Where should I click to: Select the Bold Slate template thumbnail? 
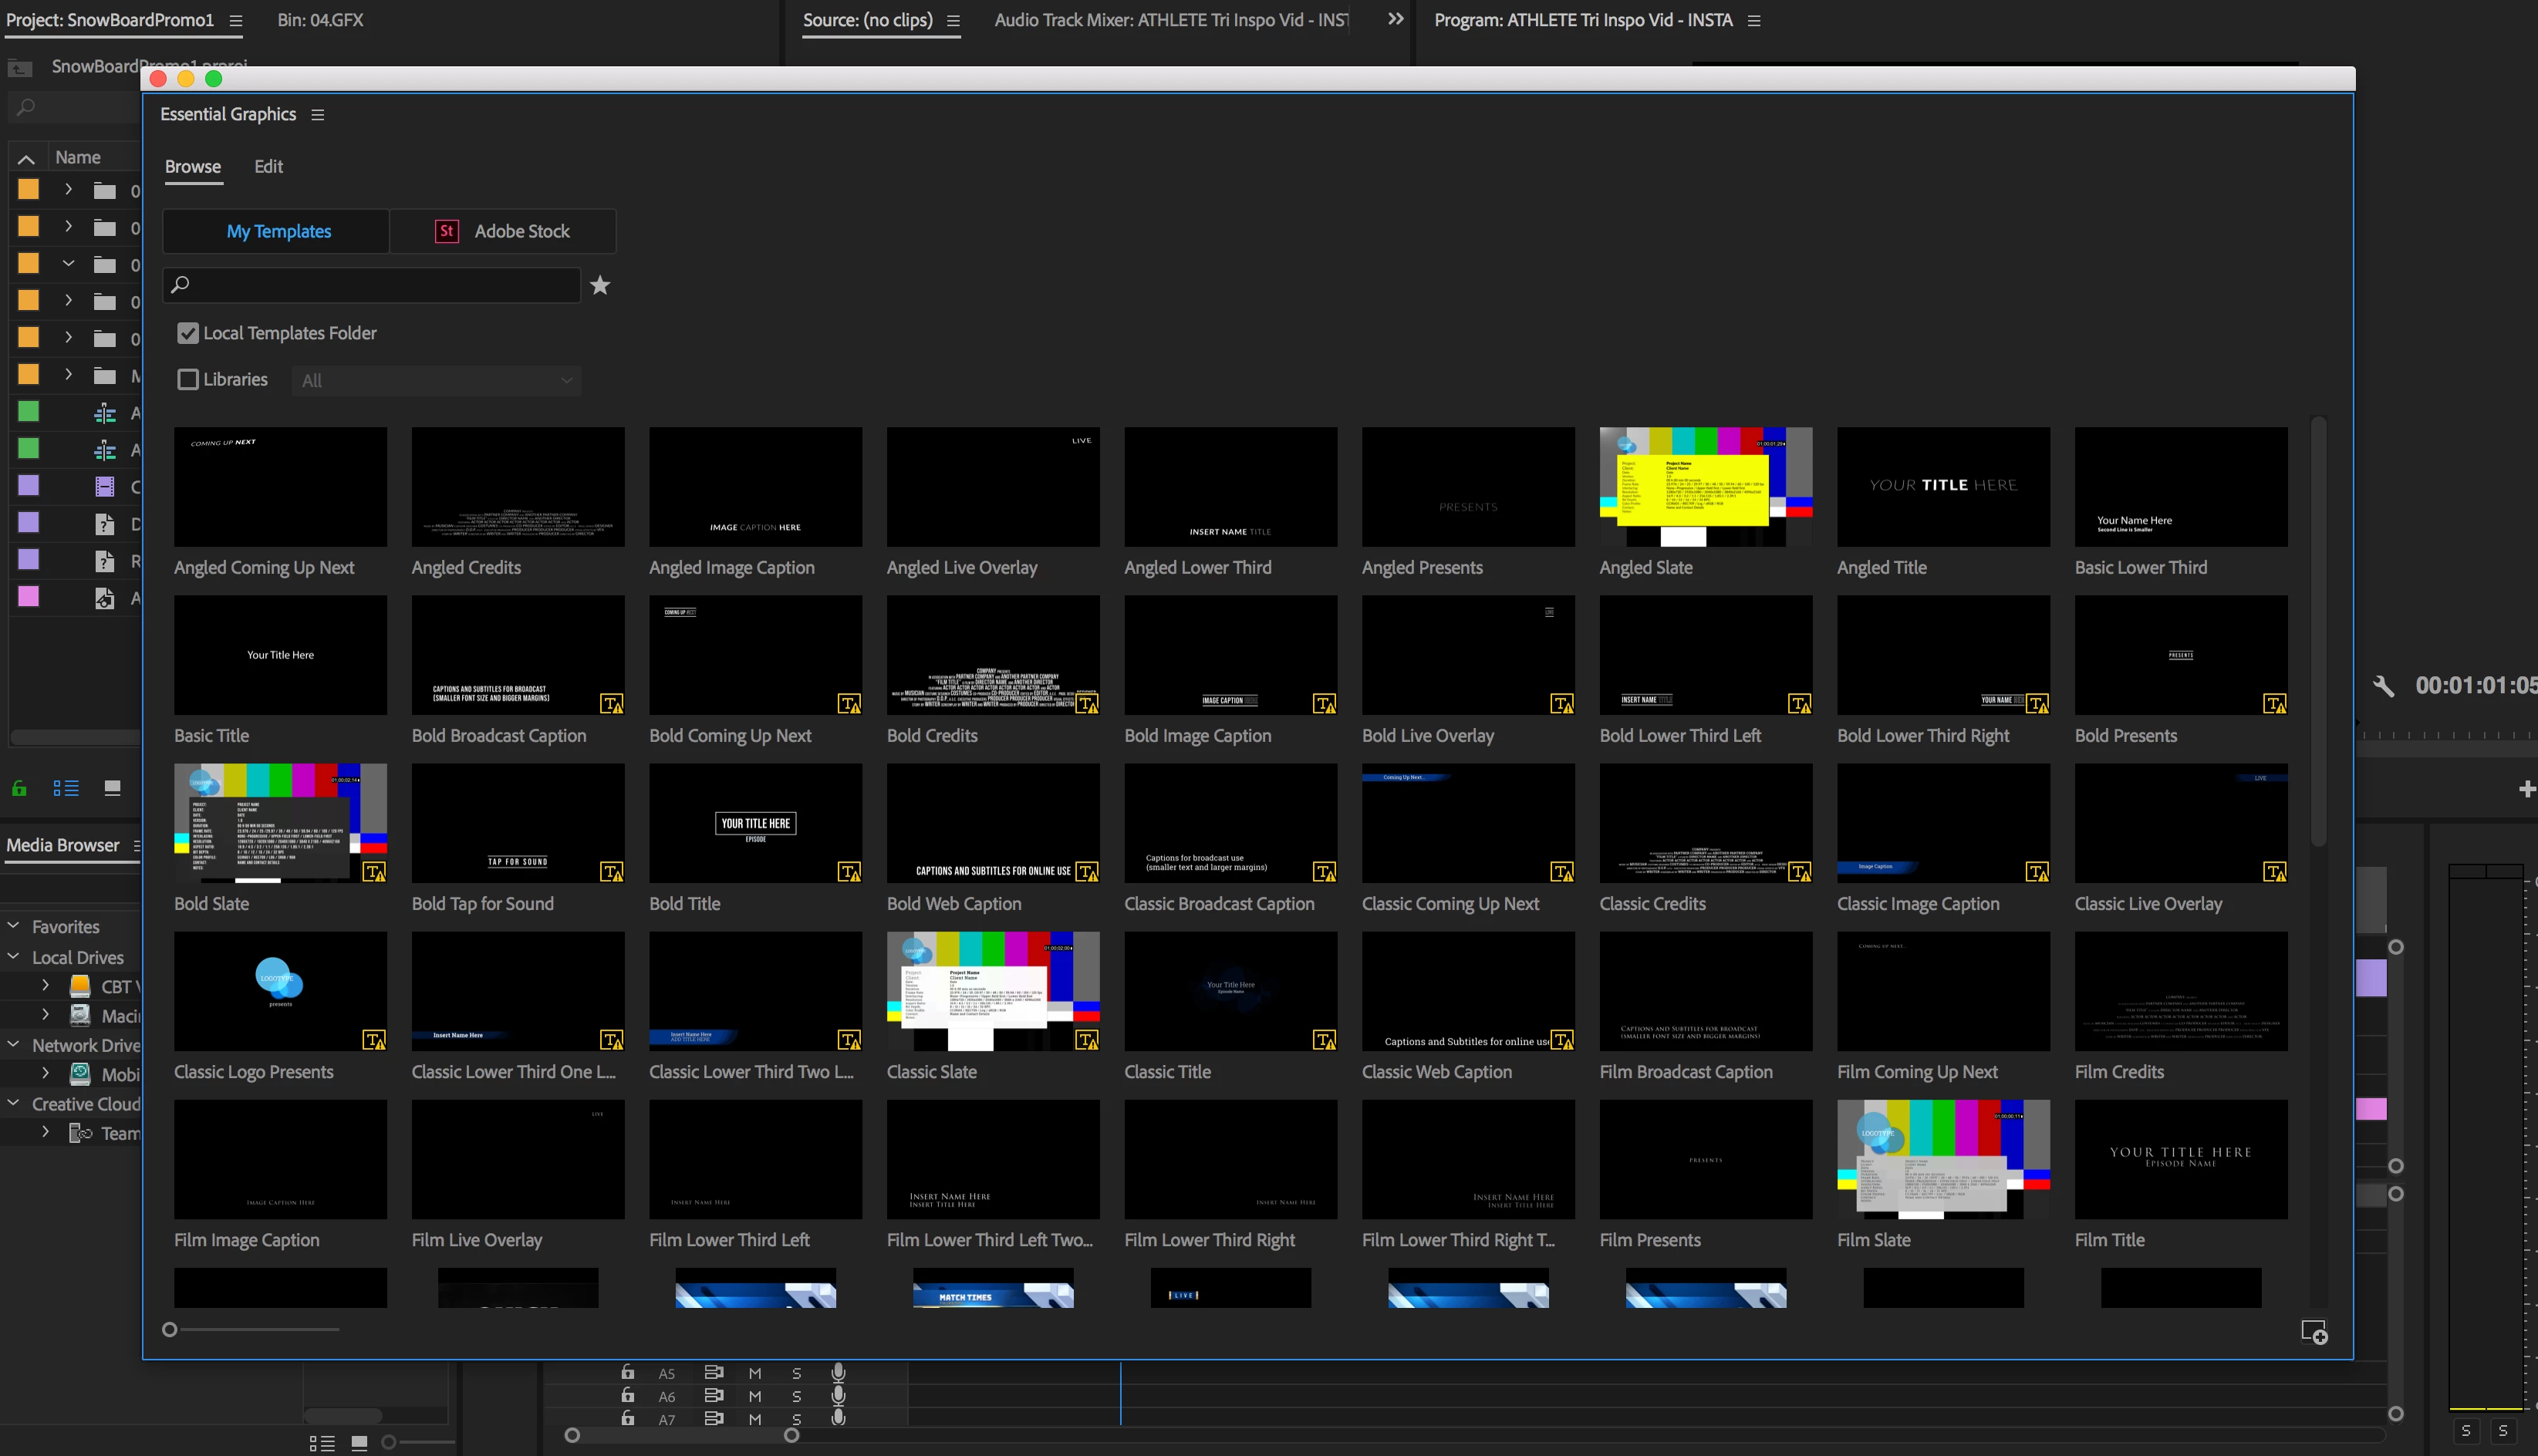280,823
